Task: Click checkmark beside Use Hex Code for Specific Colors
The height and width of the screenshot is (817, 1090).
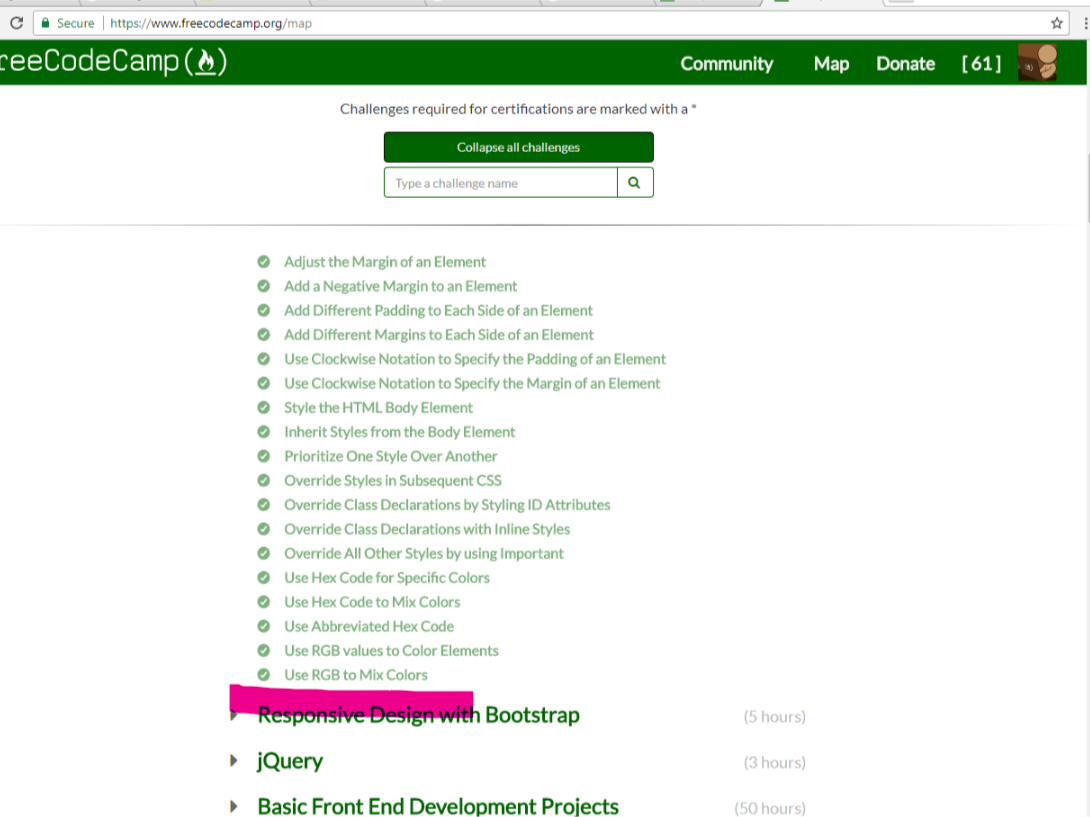Action: pyautogui.click(x=263, y=578)
